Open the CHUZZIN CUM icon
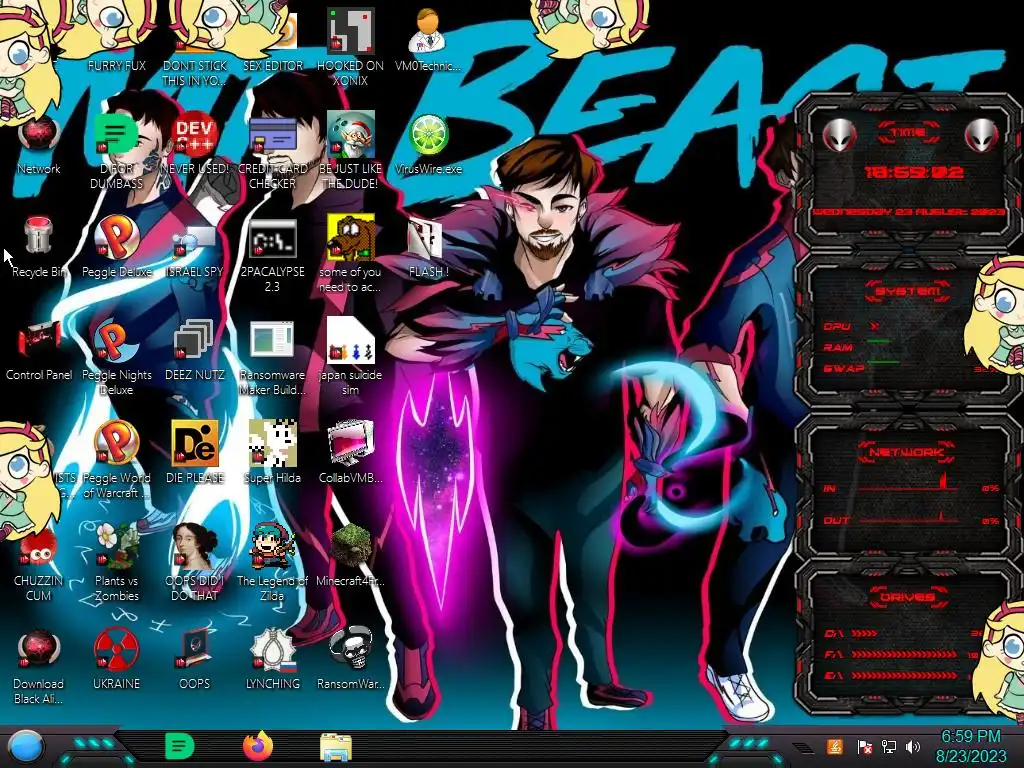The height and width of the screenshot is (768, 1024). tap(39, 564)
